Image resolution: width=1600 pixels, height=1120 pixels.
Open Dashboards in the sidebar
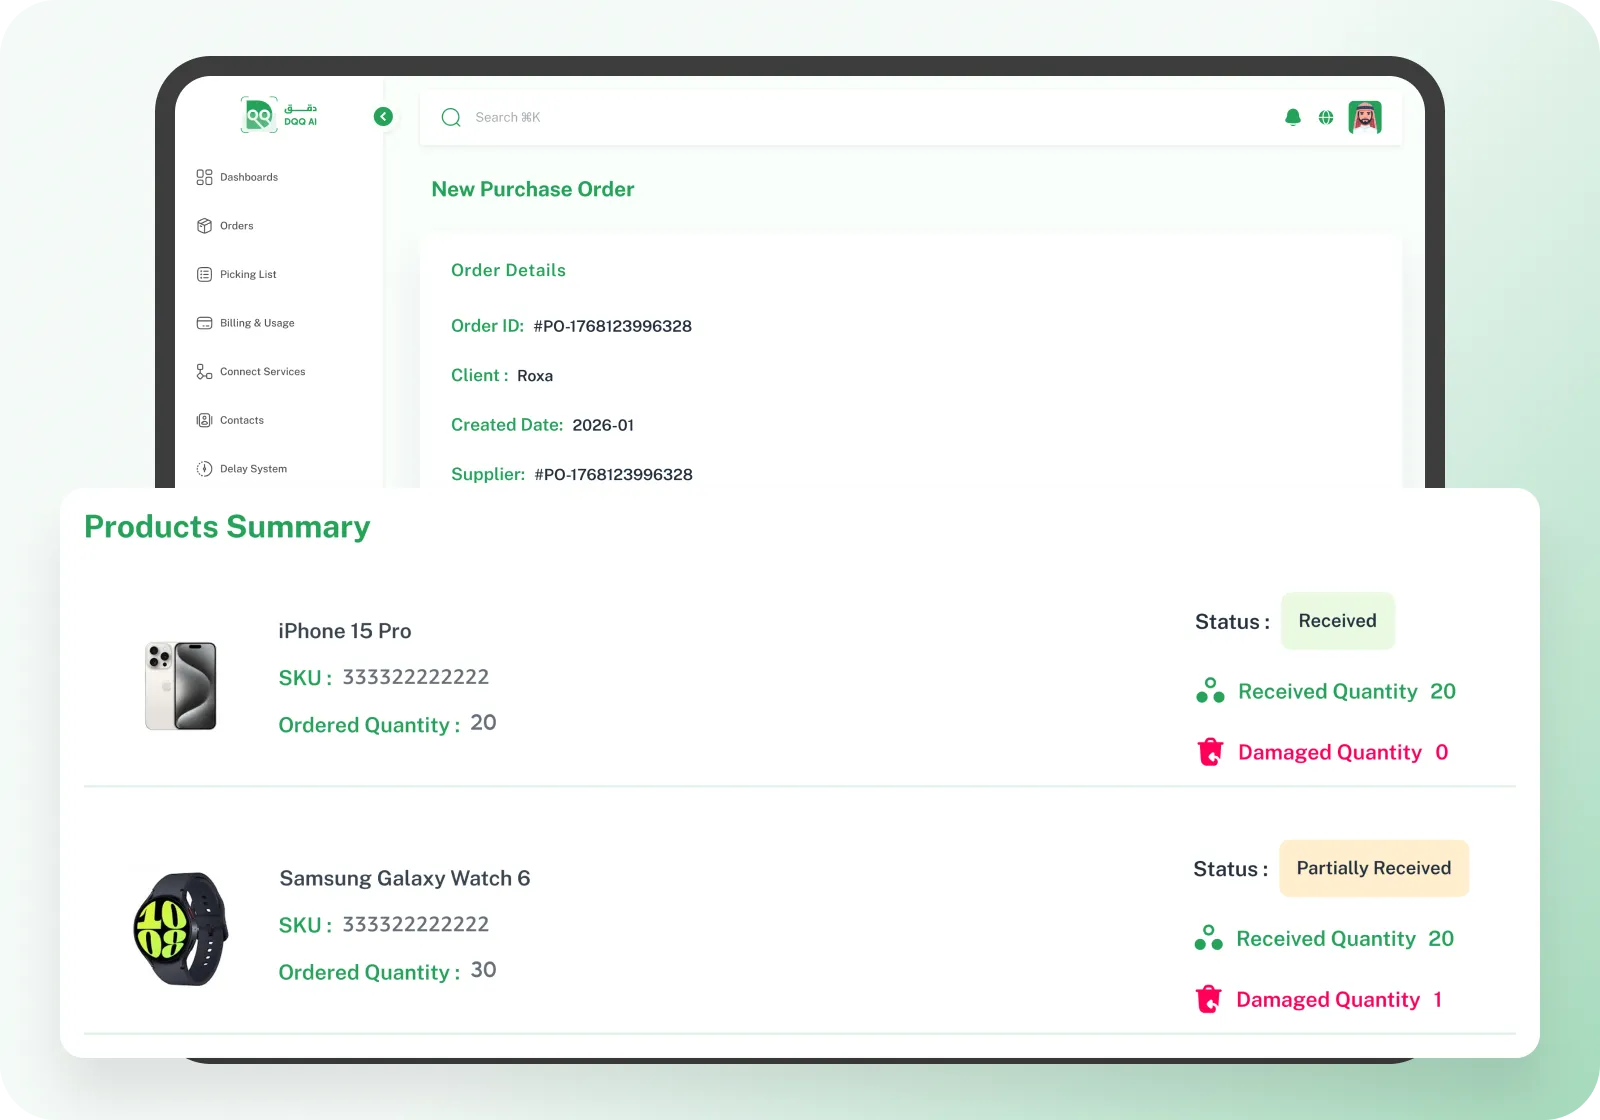(248, 177)
